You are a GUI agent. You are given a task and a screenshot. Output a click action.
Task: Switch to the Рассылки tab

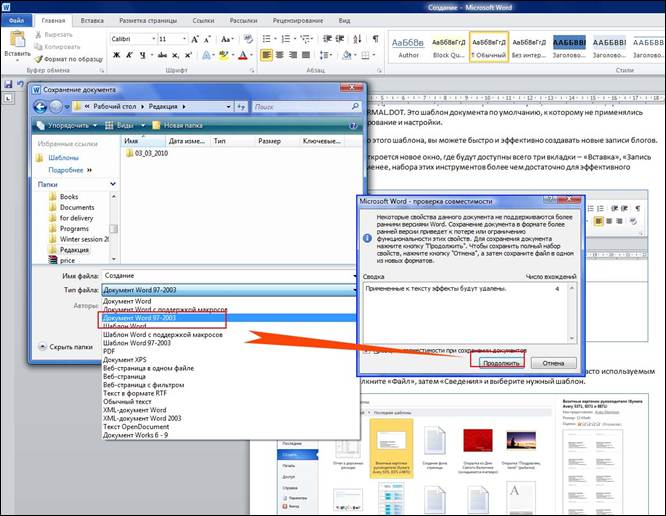243,20
